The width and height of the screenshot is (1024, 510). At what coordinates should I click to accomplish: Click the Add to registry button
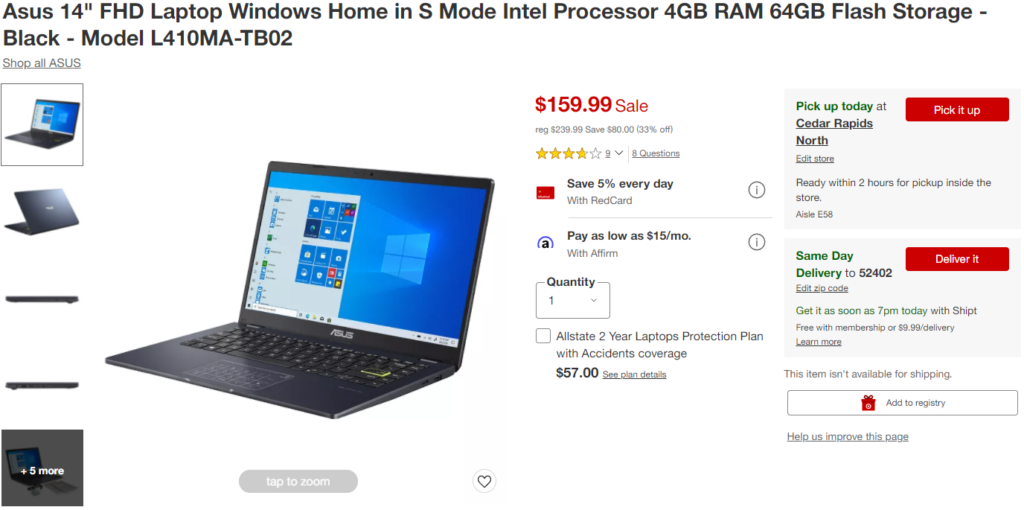click(902, 403)
